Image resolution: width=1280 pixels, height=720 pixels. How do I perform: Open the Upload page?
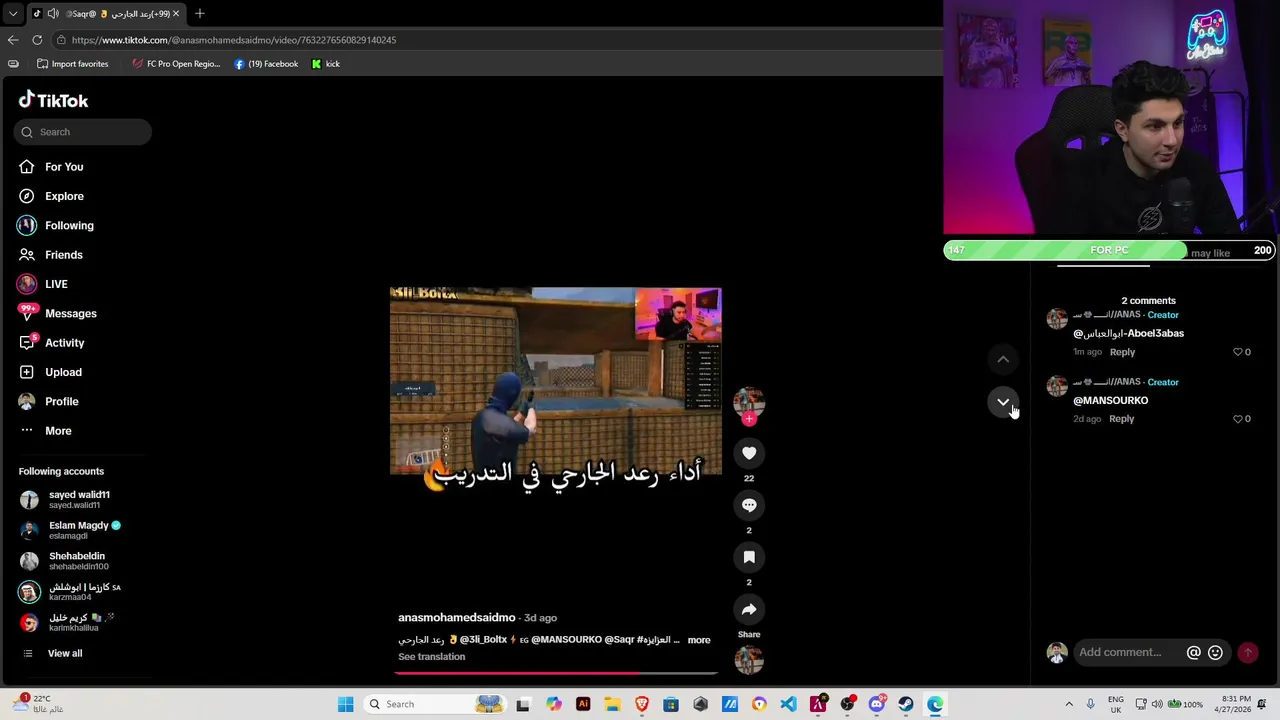coord(63,372)
